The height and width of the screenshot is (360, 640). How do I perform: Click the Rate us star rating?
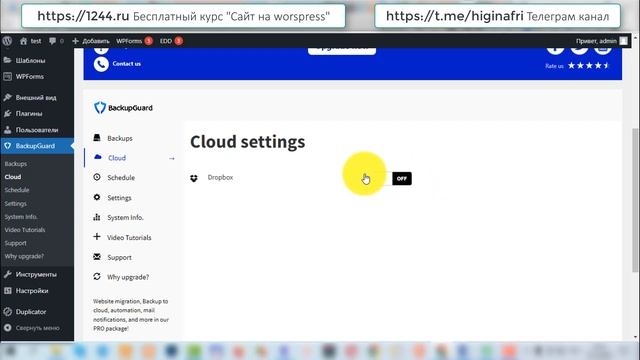(x=589, y=65)
